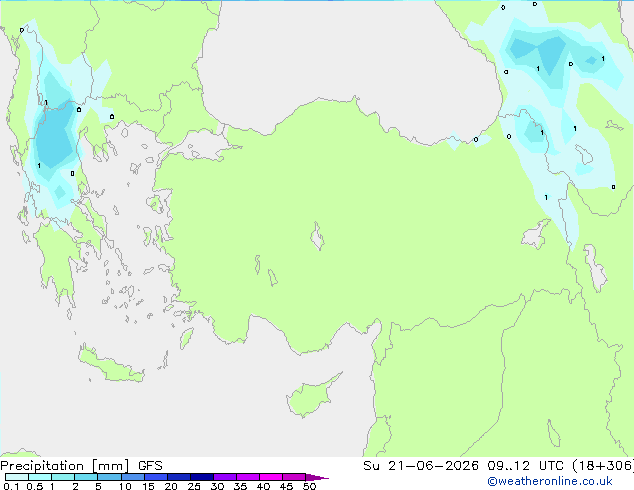Viewport: 634px width, 490px height.
Task: Click the 20–25 mm legend color swatch
Action: 179,477
